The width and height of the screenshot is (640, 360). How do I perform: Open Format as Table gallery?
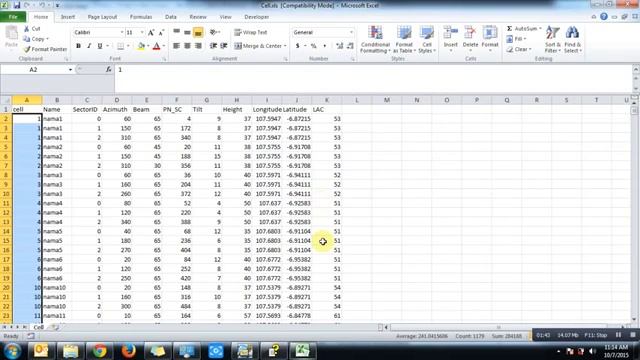tap(404, 39)
